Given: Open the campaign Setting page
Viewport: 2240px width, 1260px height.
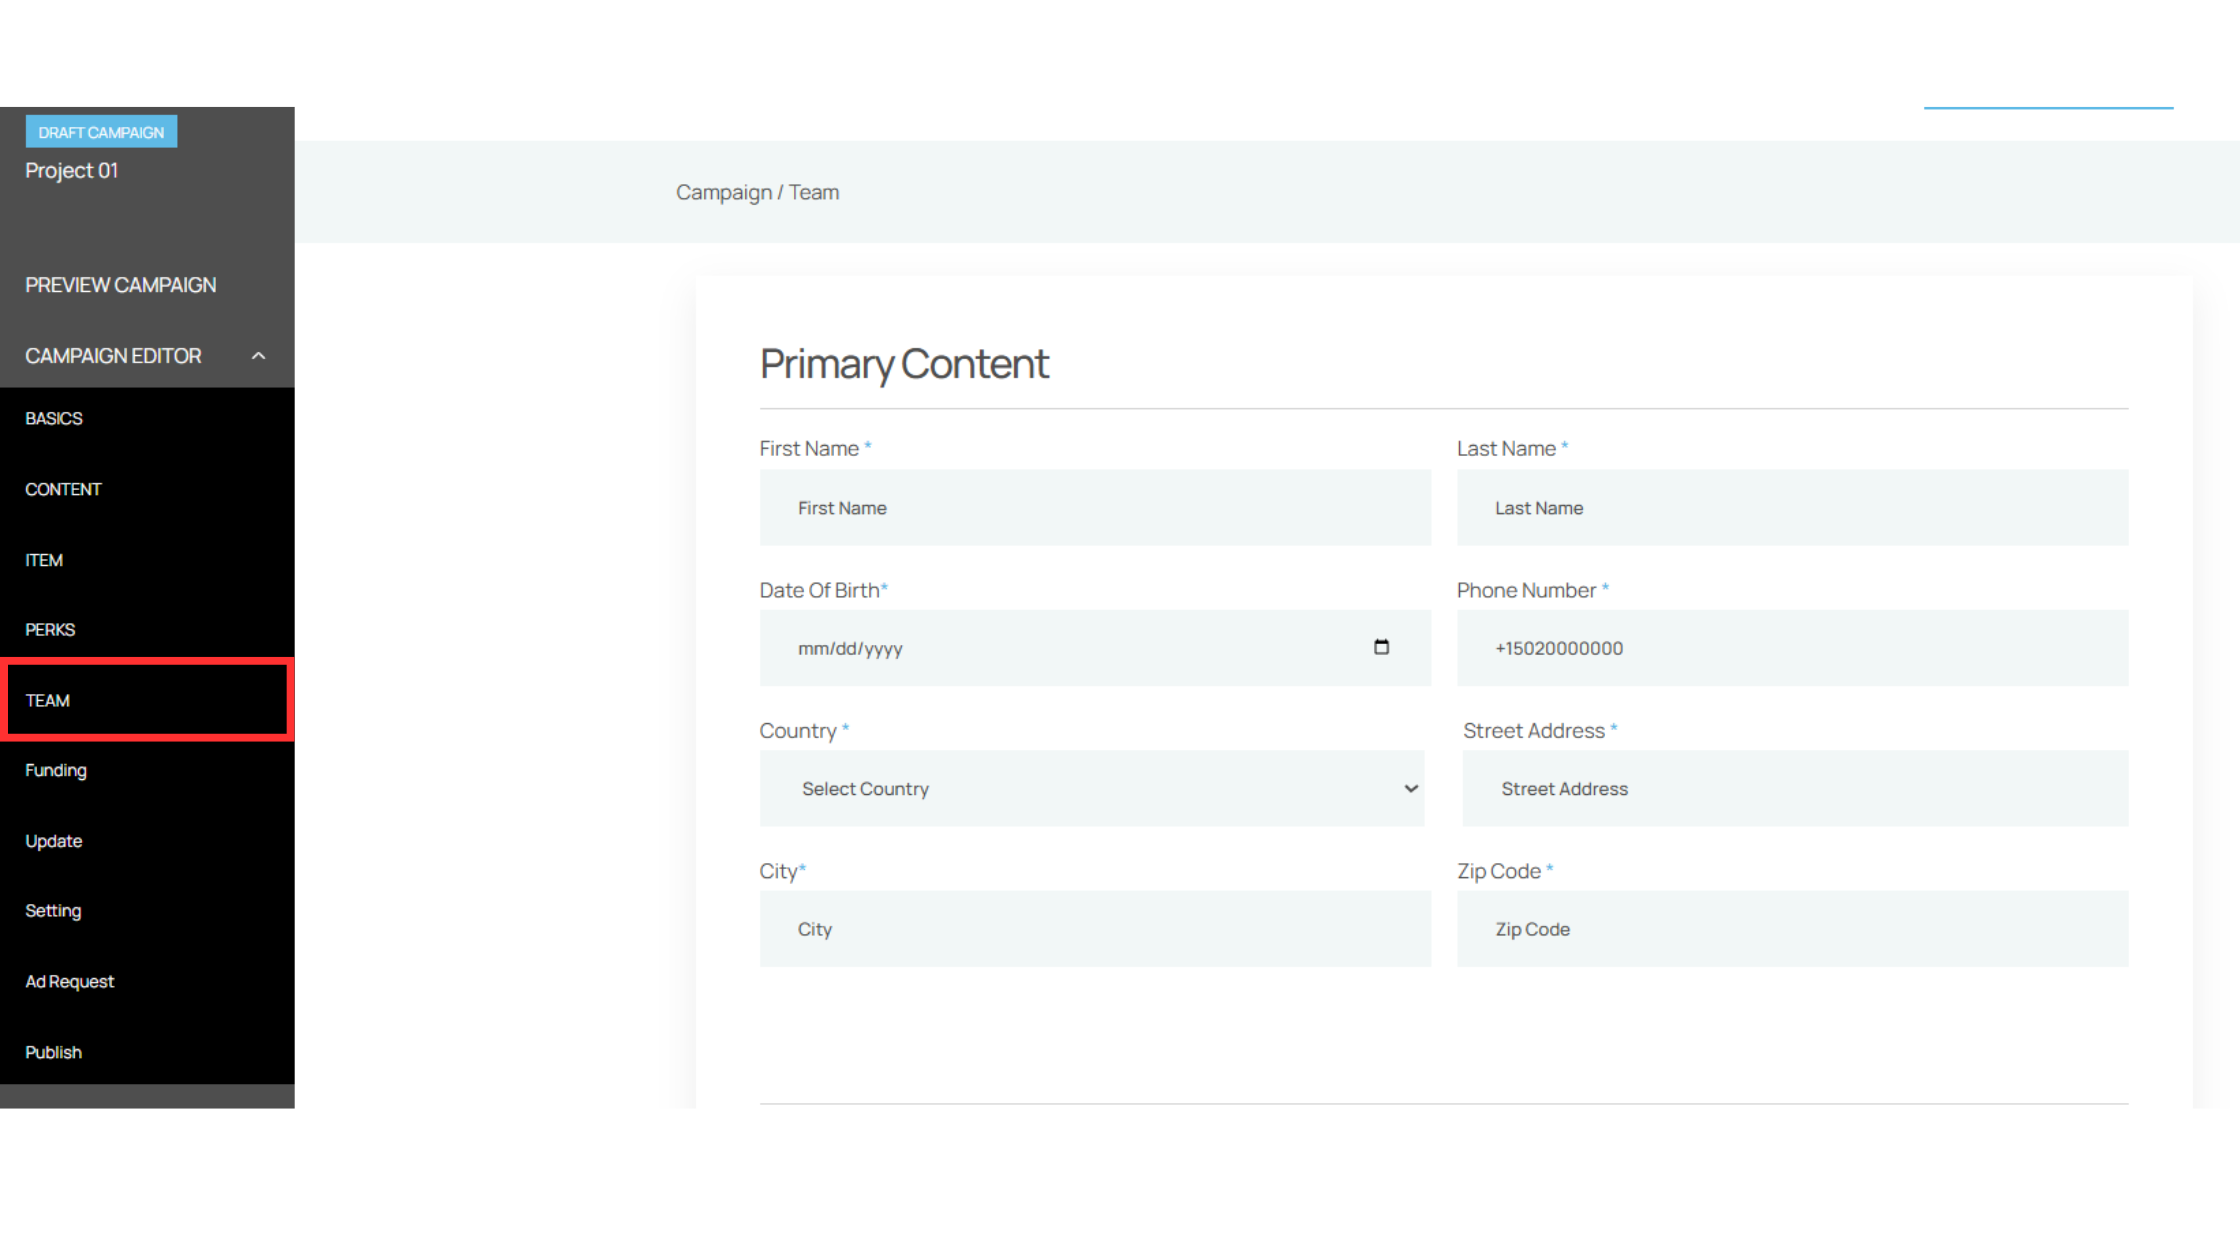Looking at the screenshot, I should (53, 911).
